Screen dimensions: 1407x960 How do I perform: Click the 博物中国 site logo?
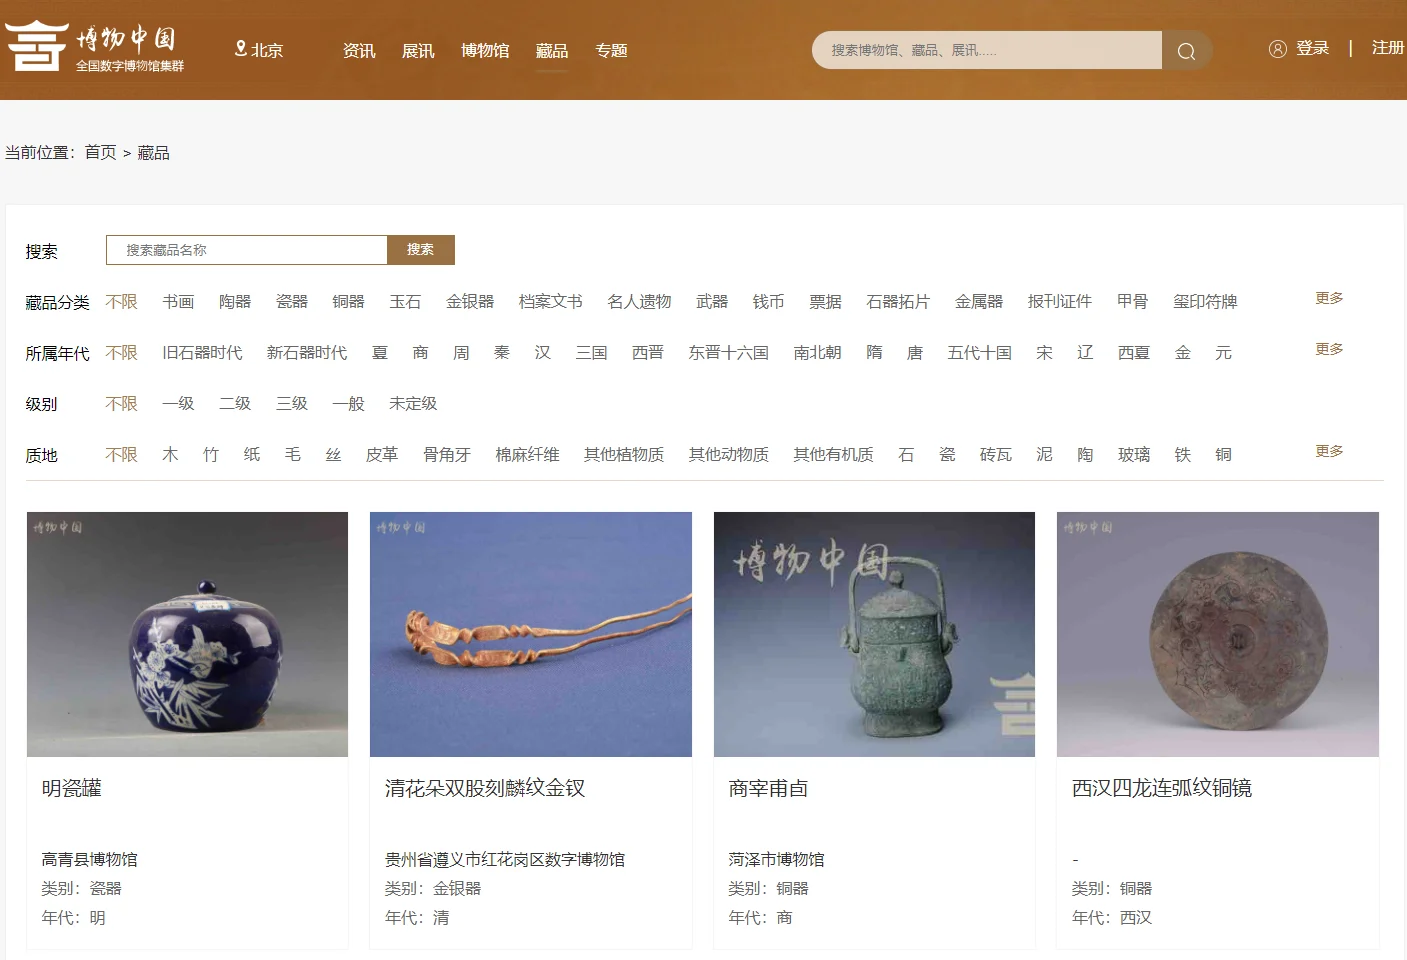coord(95,46)
